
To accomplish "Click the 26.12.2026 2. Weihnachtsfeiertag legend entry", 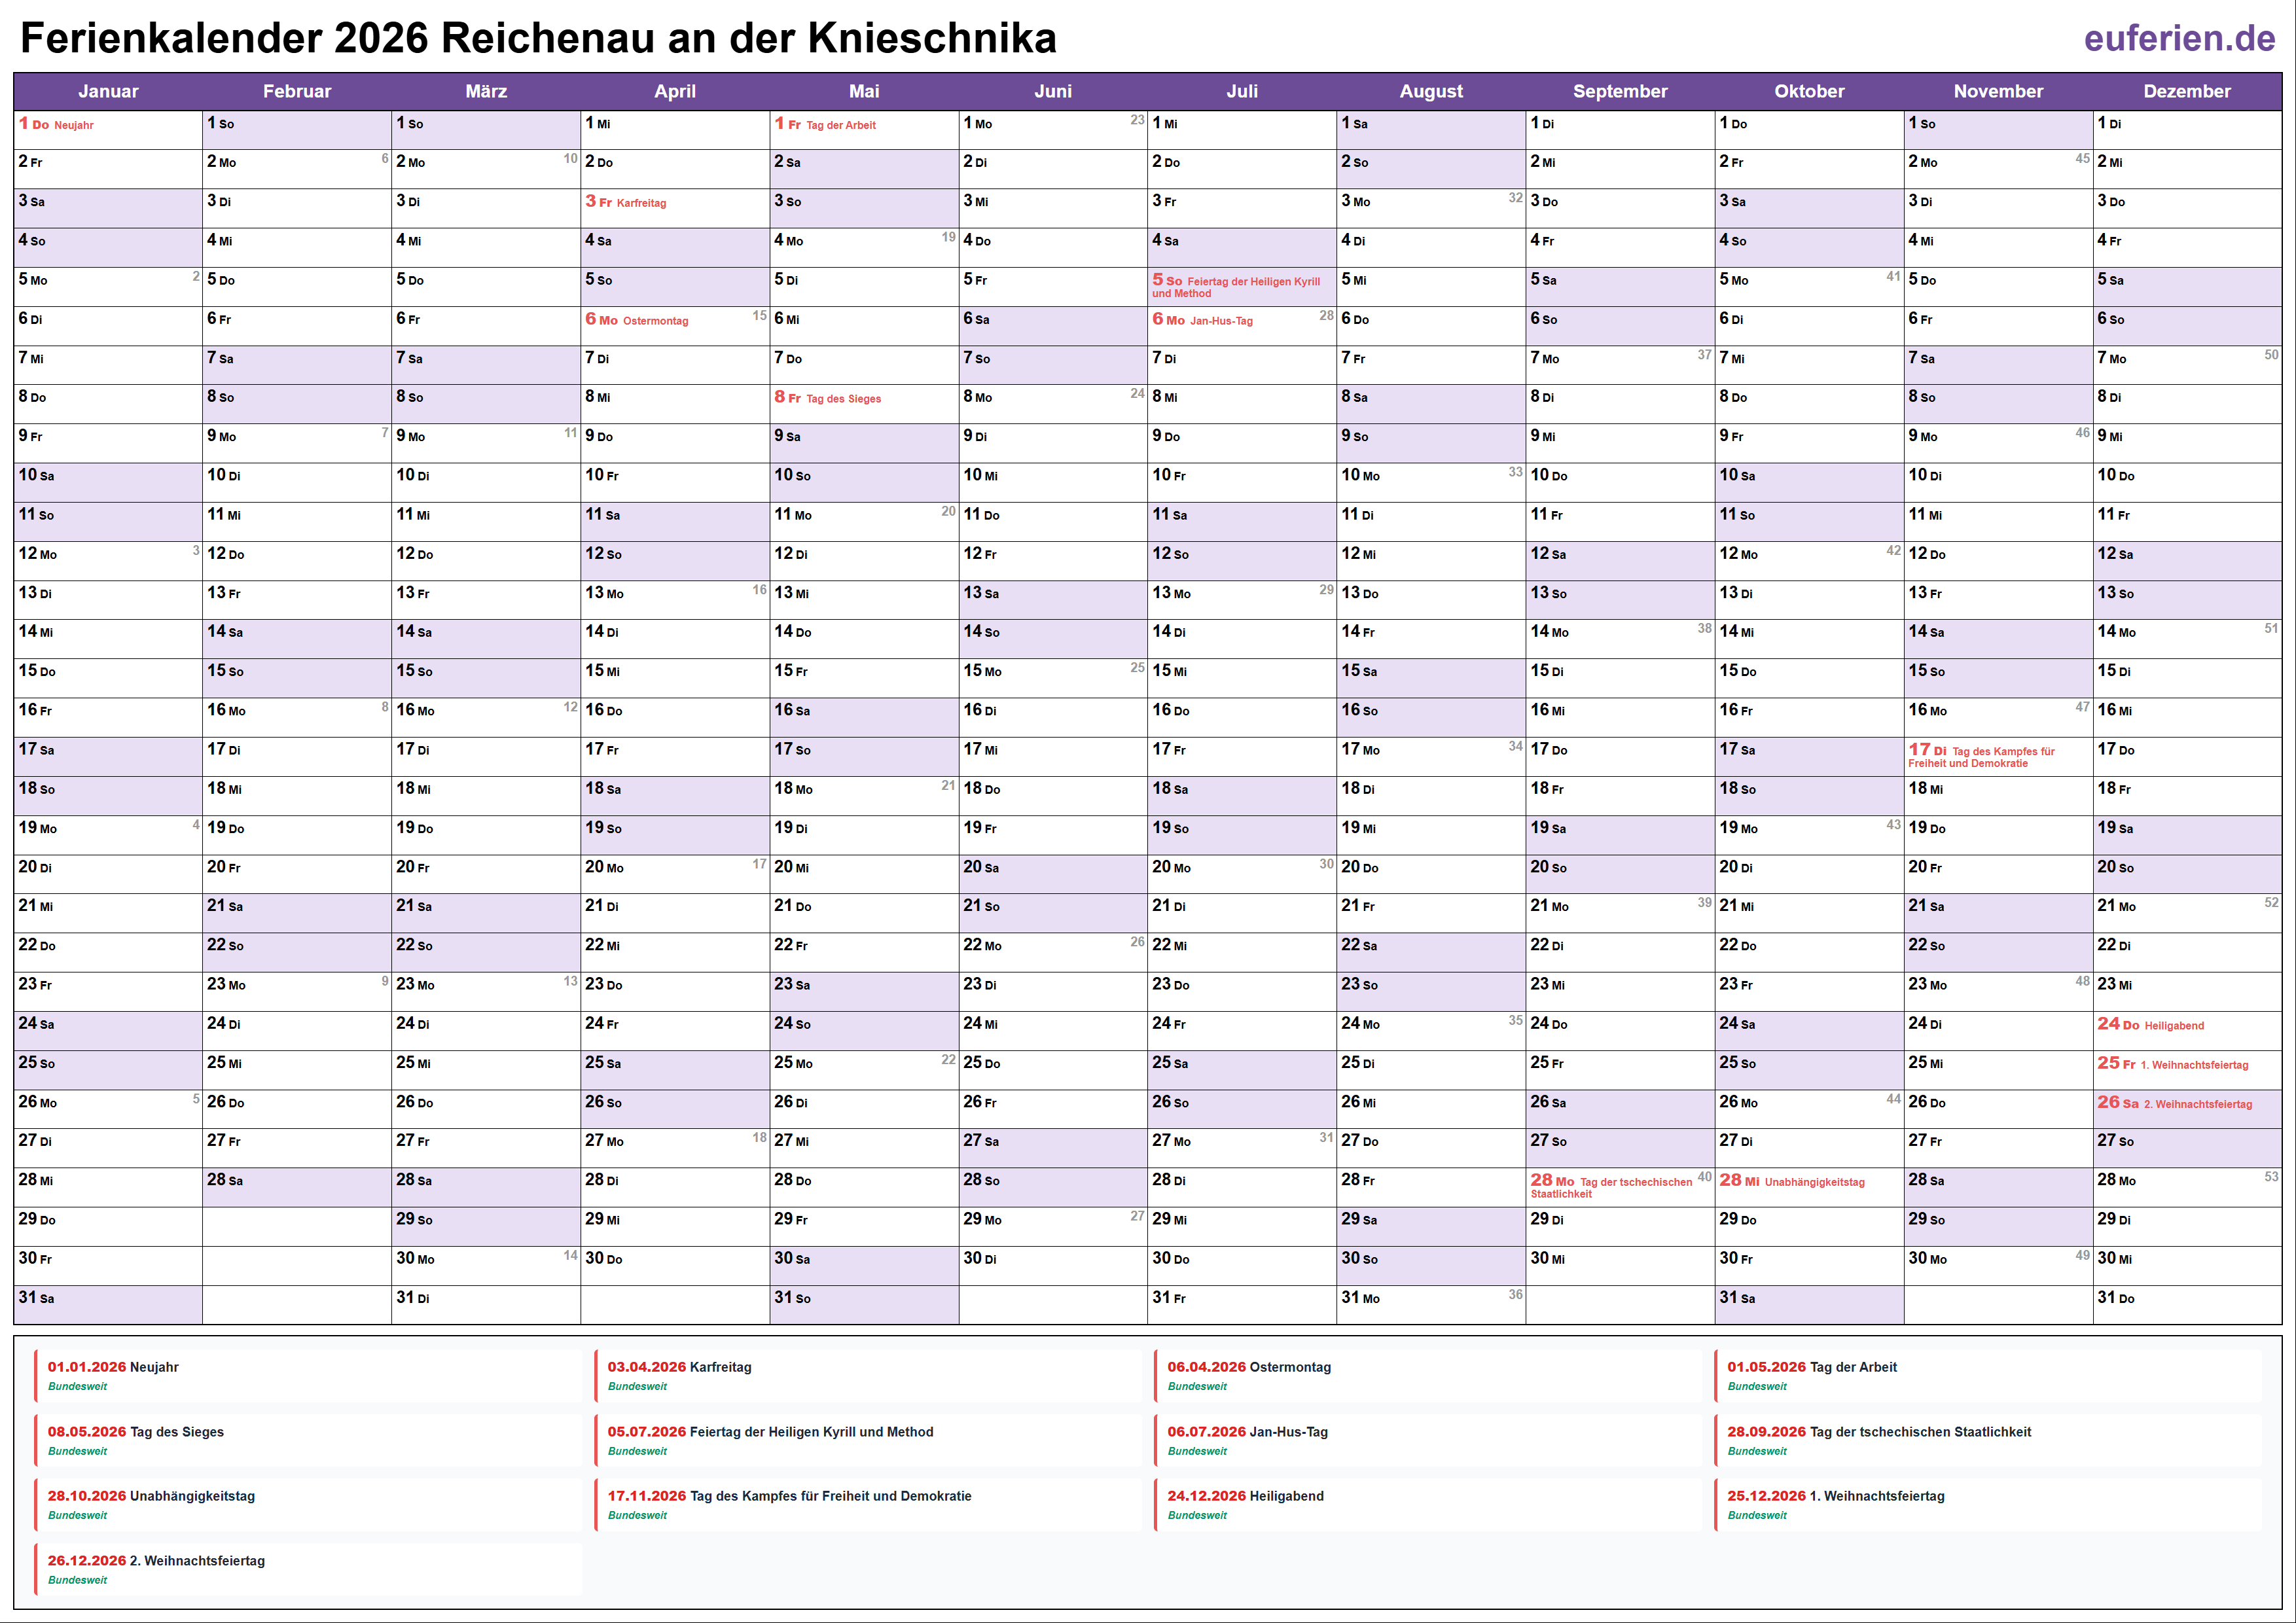I will (x=156, y=1561).
